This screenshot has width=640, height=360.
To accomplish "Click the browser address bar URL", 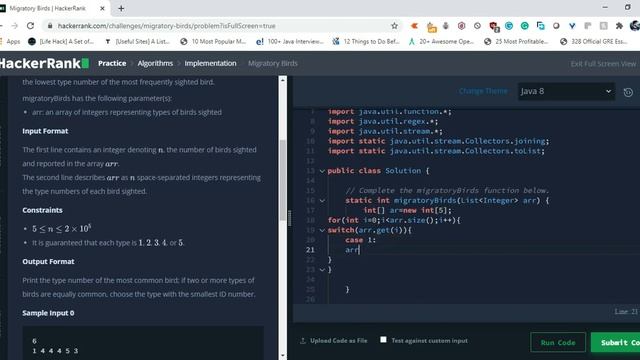I will [167, 26].
